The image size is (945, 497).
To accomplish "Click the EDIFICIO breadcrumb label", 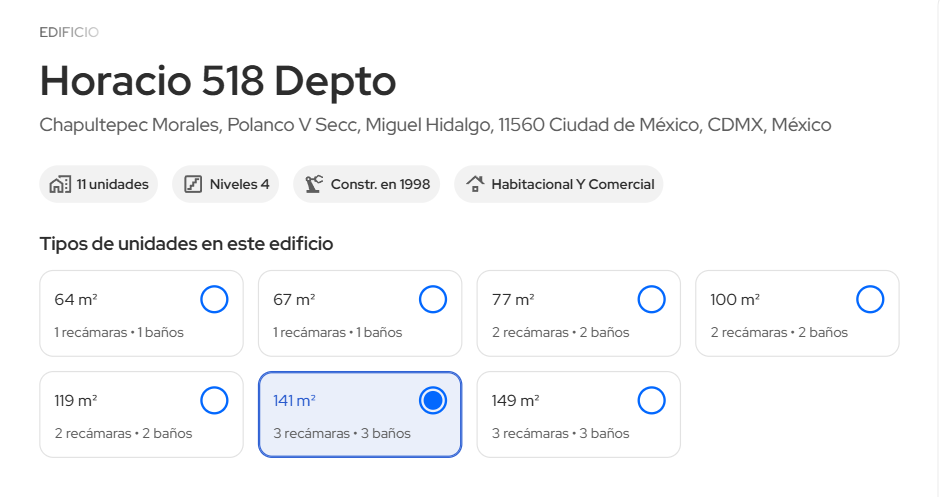I will (69, 32).
